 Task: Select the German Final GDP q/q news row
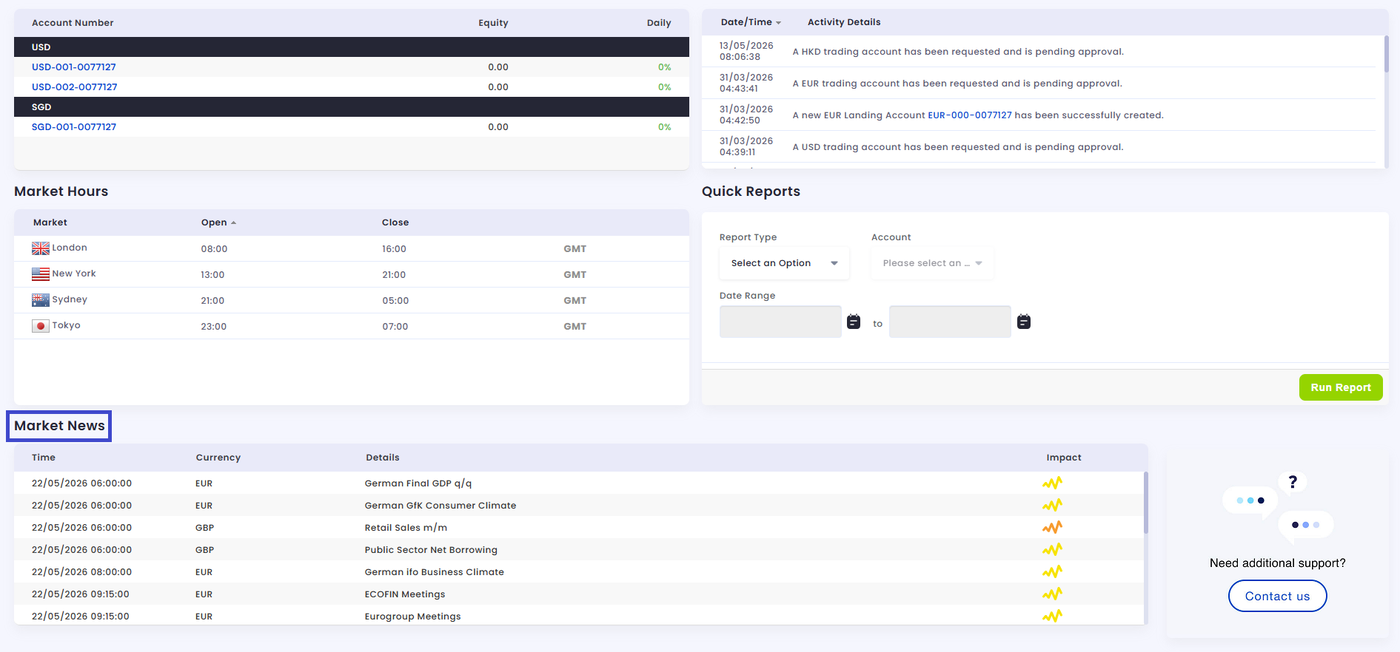(x=580, y=483)
